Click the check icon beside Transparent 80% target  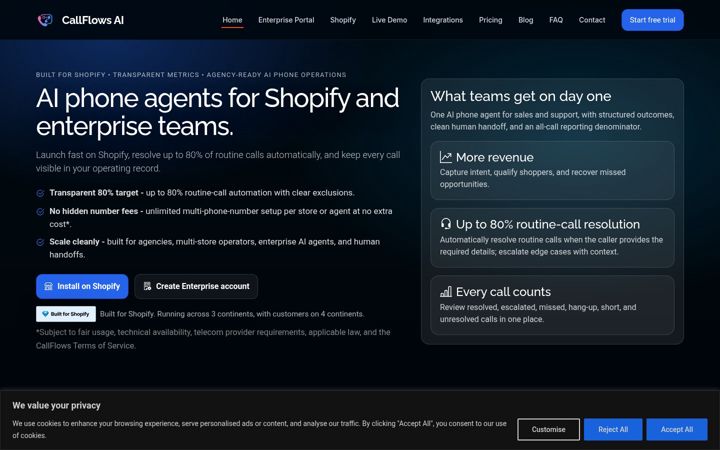(x=40, y=193)
